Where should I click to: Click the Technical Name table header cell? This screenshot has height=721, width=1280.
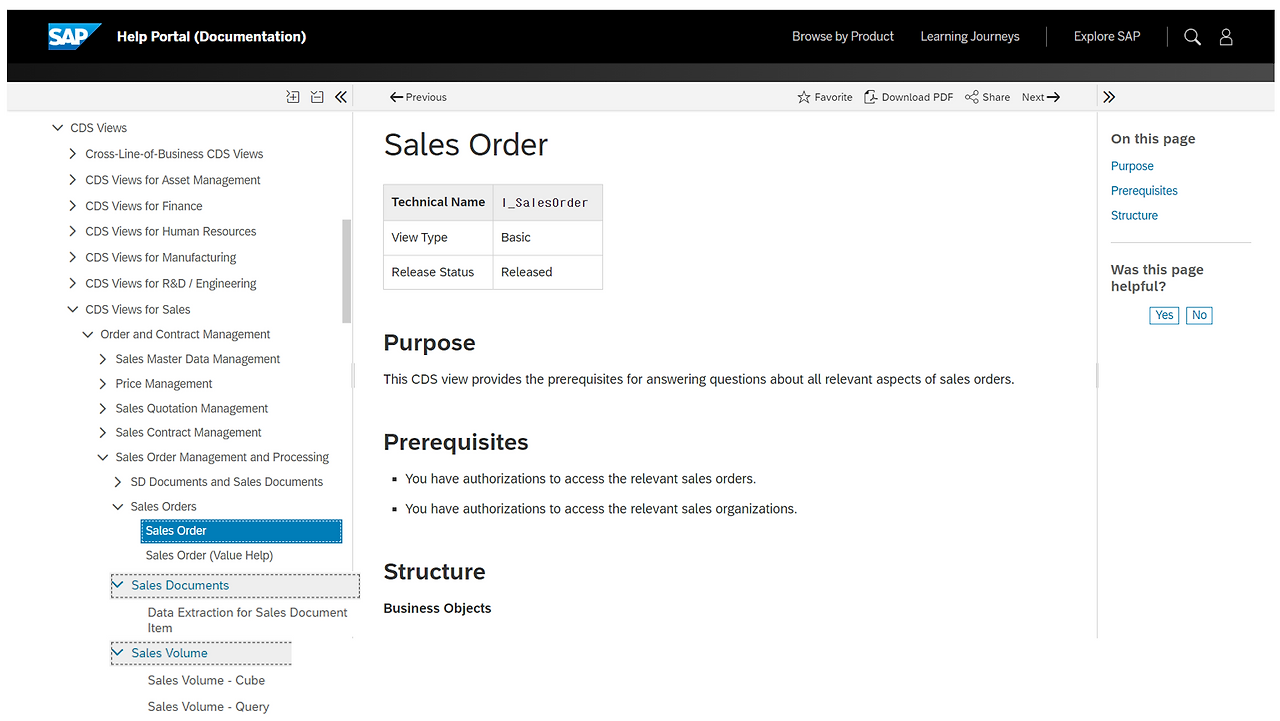click(438, 202)
